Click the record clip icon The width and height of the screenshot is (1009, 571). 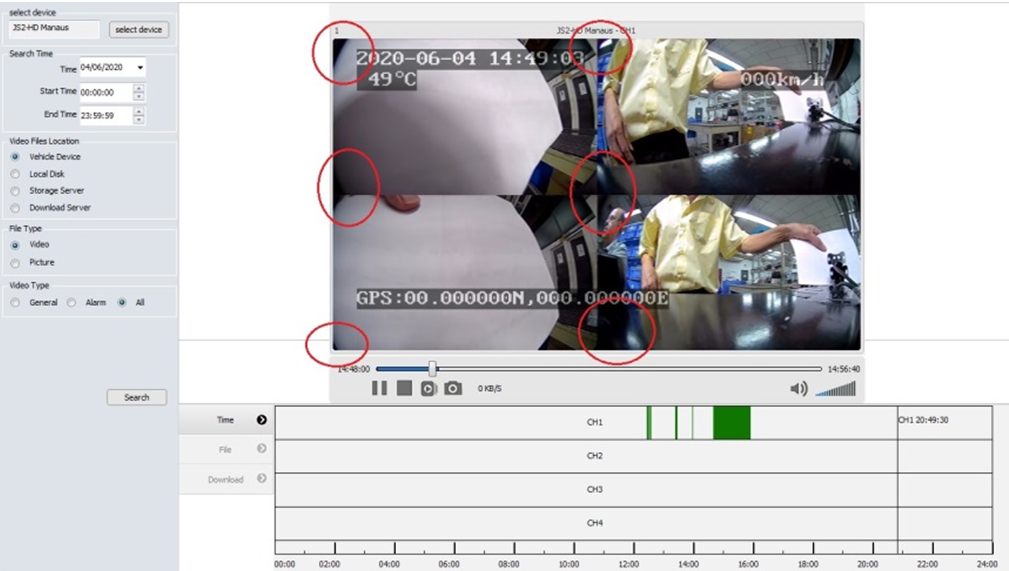click(429, 388)
